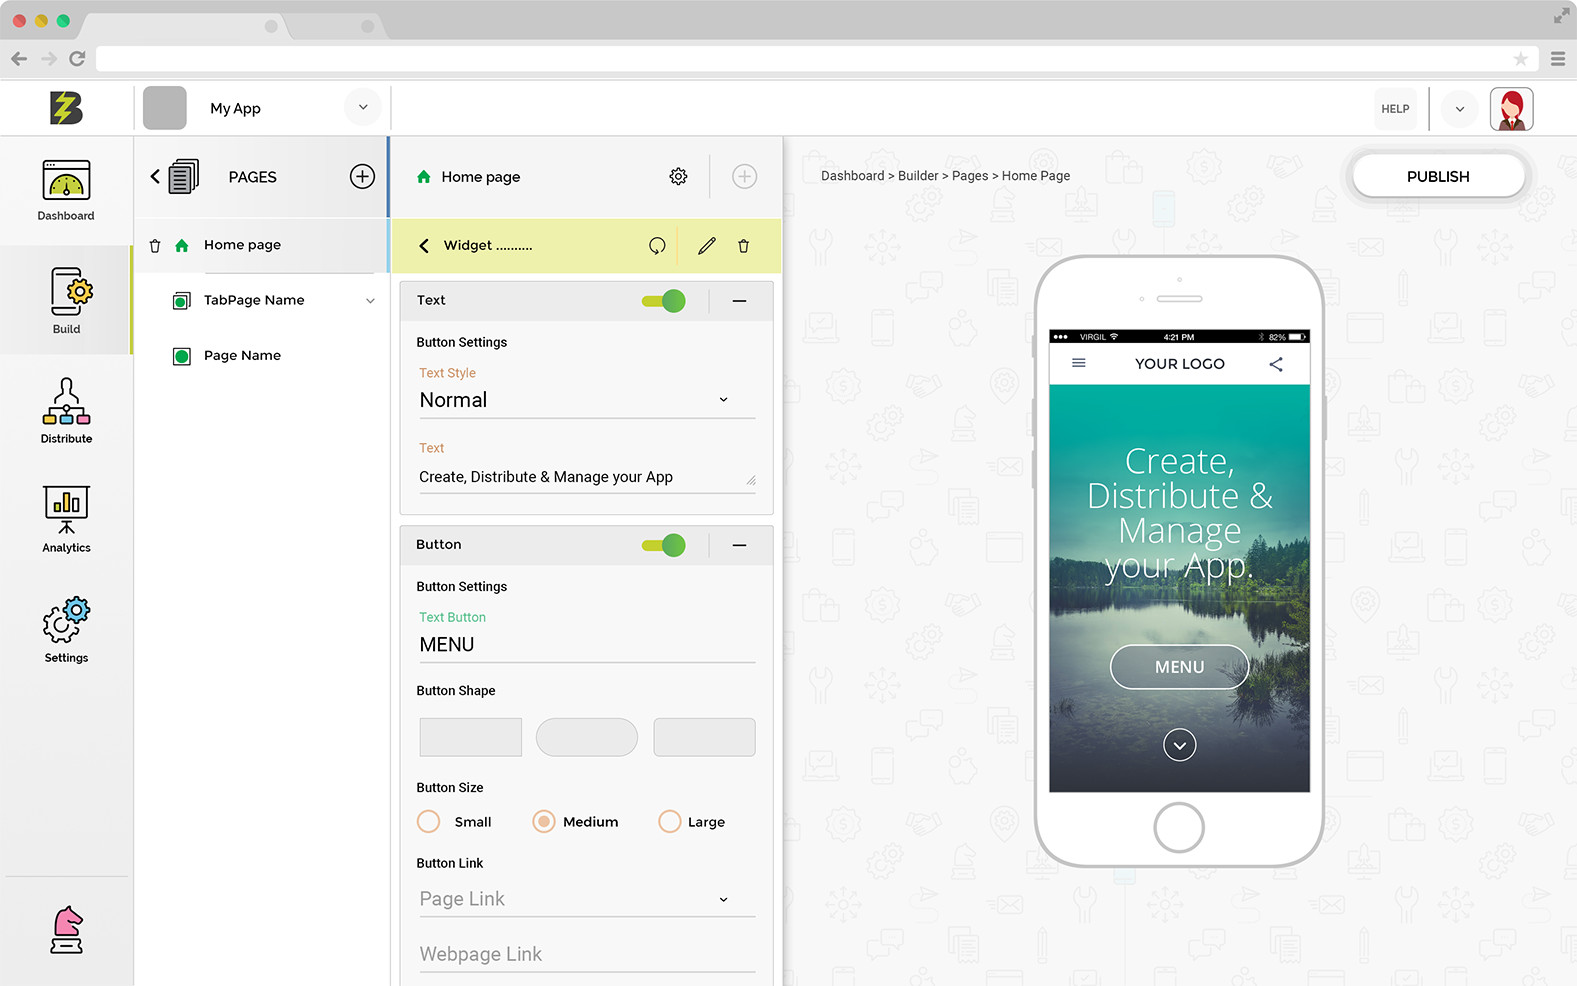Click the browser back arrow

click(x=19, y=59)
